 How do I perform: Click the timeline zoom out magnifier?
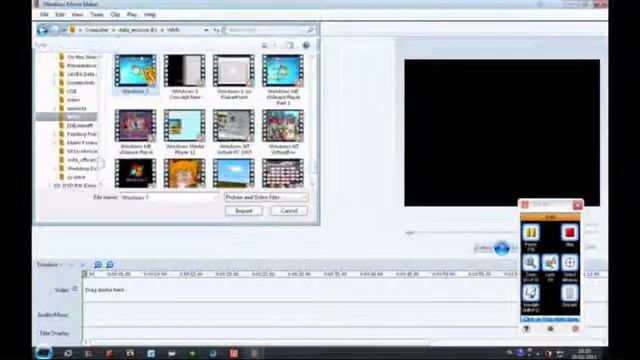pos(110,265)
